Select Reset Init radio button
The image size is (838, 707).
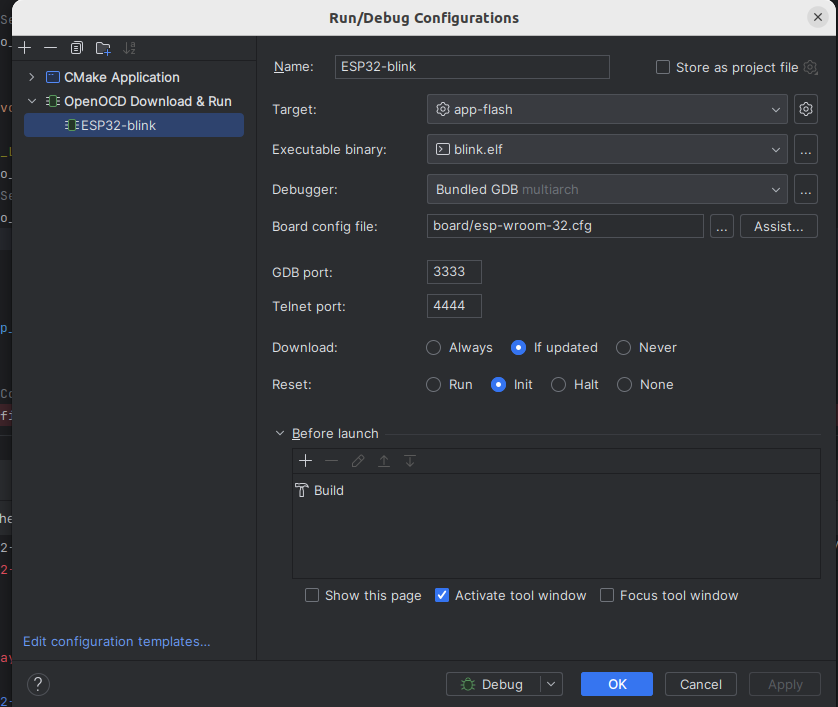pos(498,385)
